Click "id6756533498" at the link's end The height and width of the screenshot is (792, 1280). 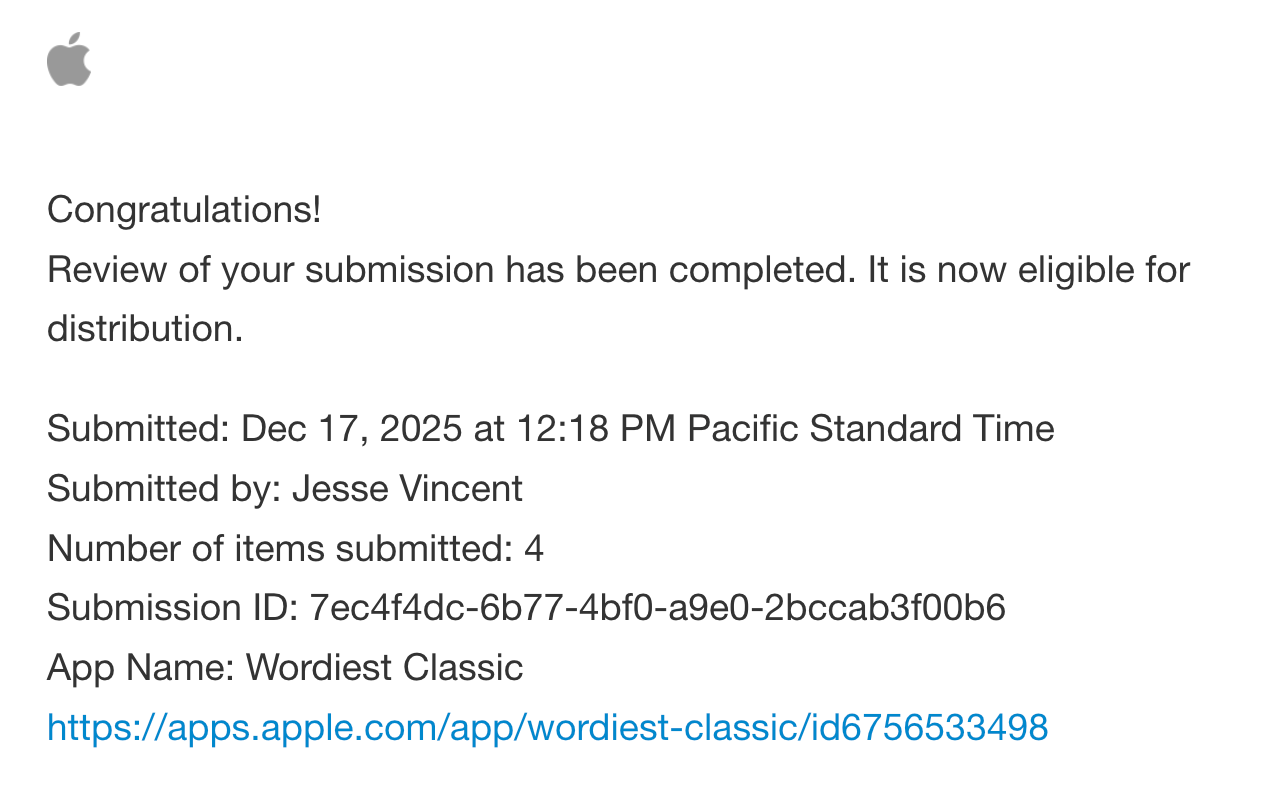click(925, 727)
